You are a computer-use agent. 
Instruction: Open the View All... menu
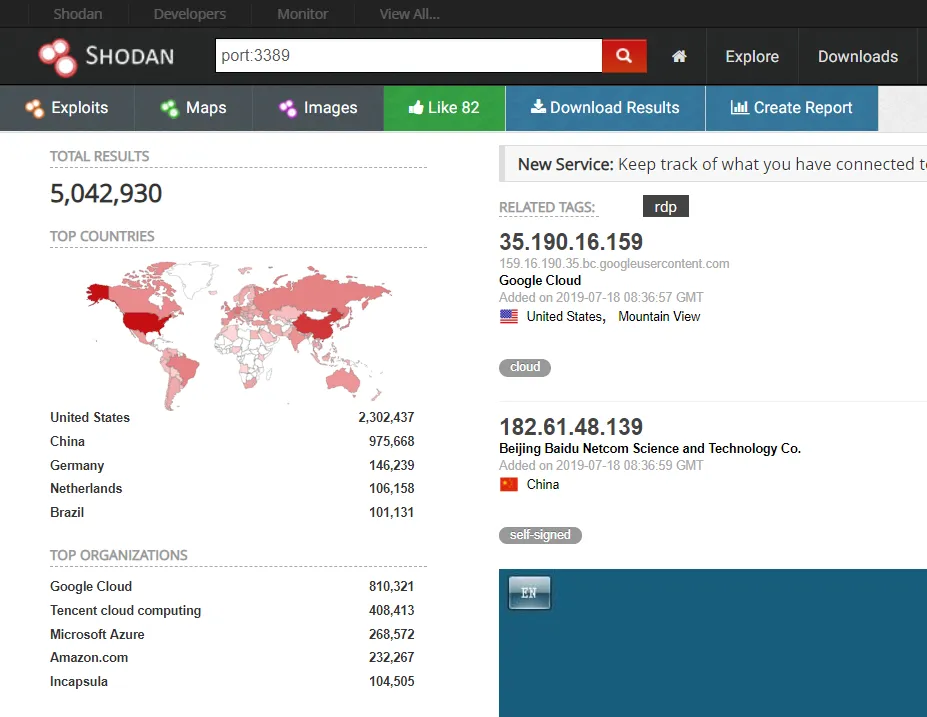[410, 14]
